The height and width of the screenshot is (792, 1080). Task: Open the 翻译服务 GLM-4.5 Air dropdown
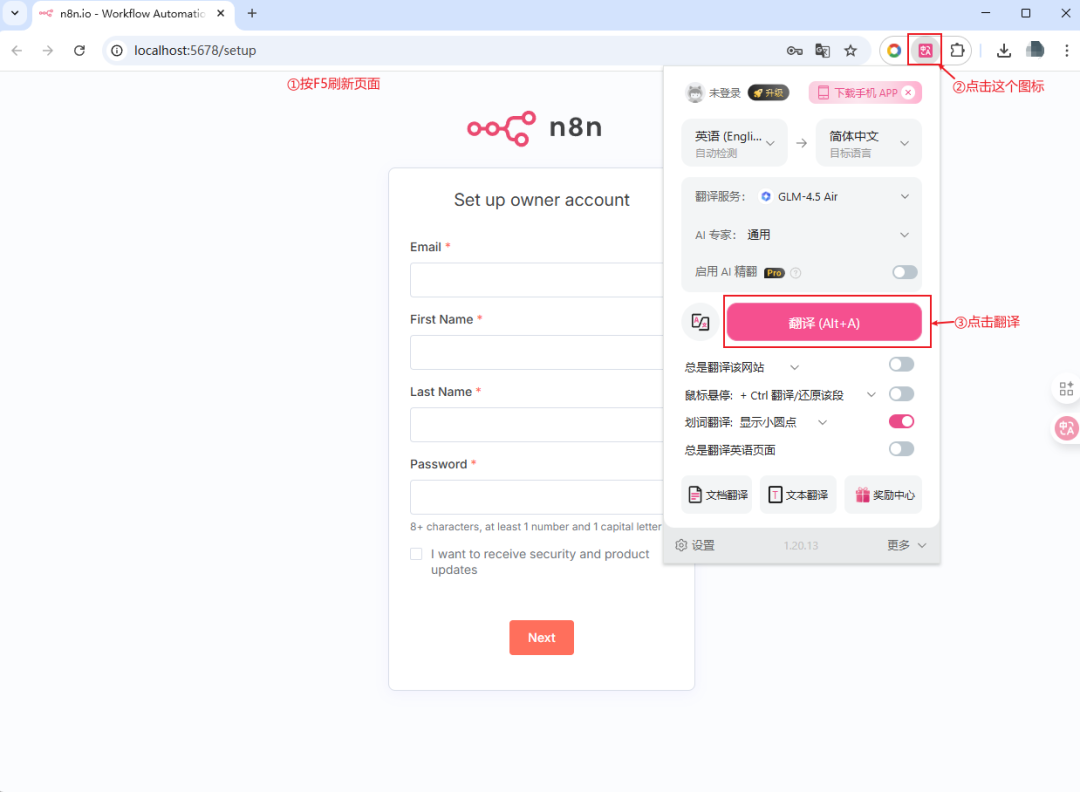point(801,196)
